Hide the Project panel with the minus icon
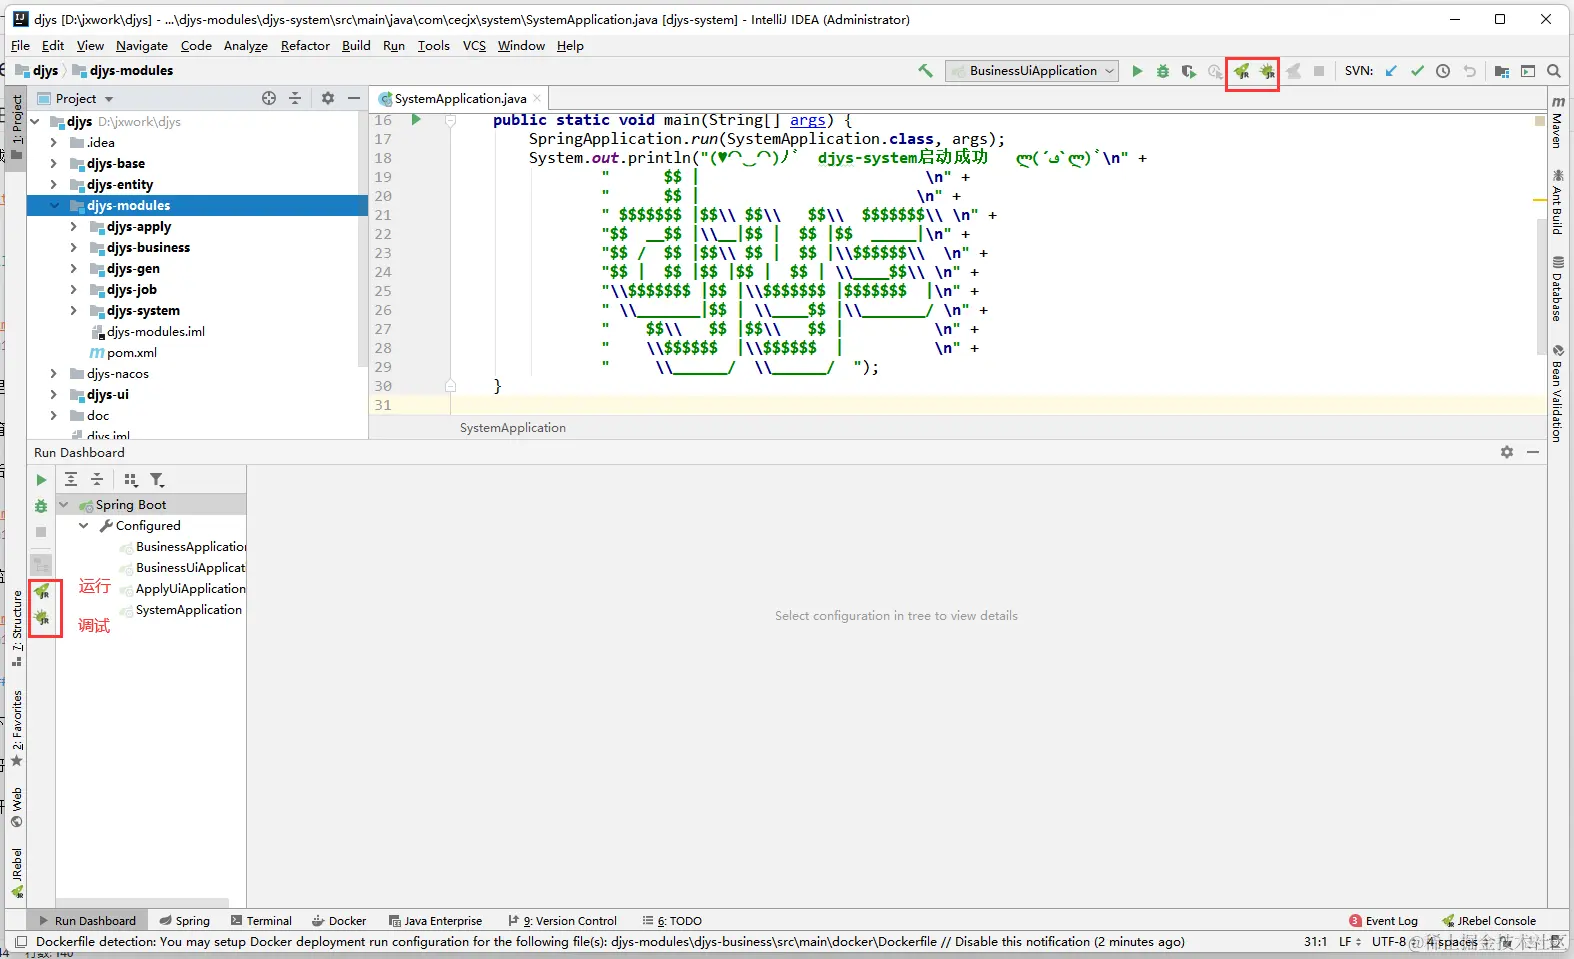Viewport: 1574px width, 959px height. pyautogui.click(x=353, y=98)
